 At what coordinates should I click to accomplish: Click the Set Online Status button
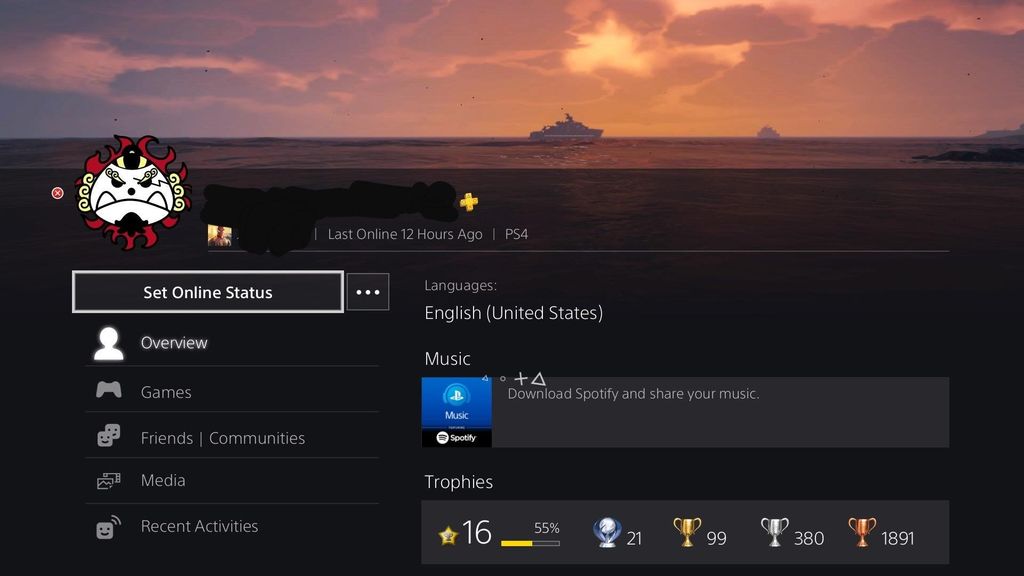(x=208, y=292)
